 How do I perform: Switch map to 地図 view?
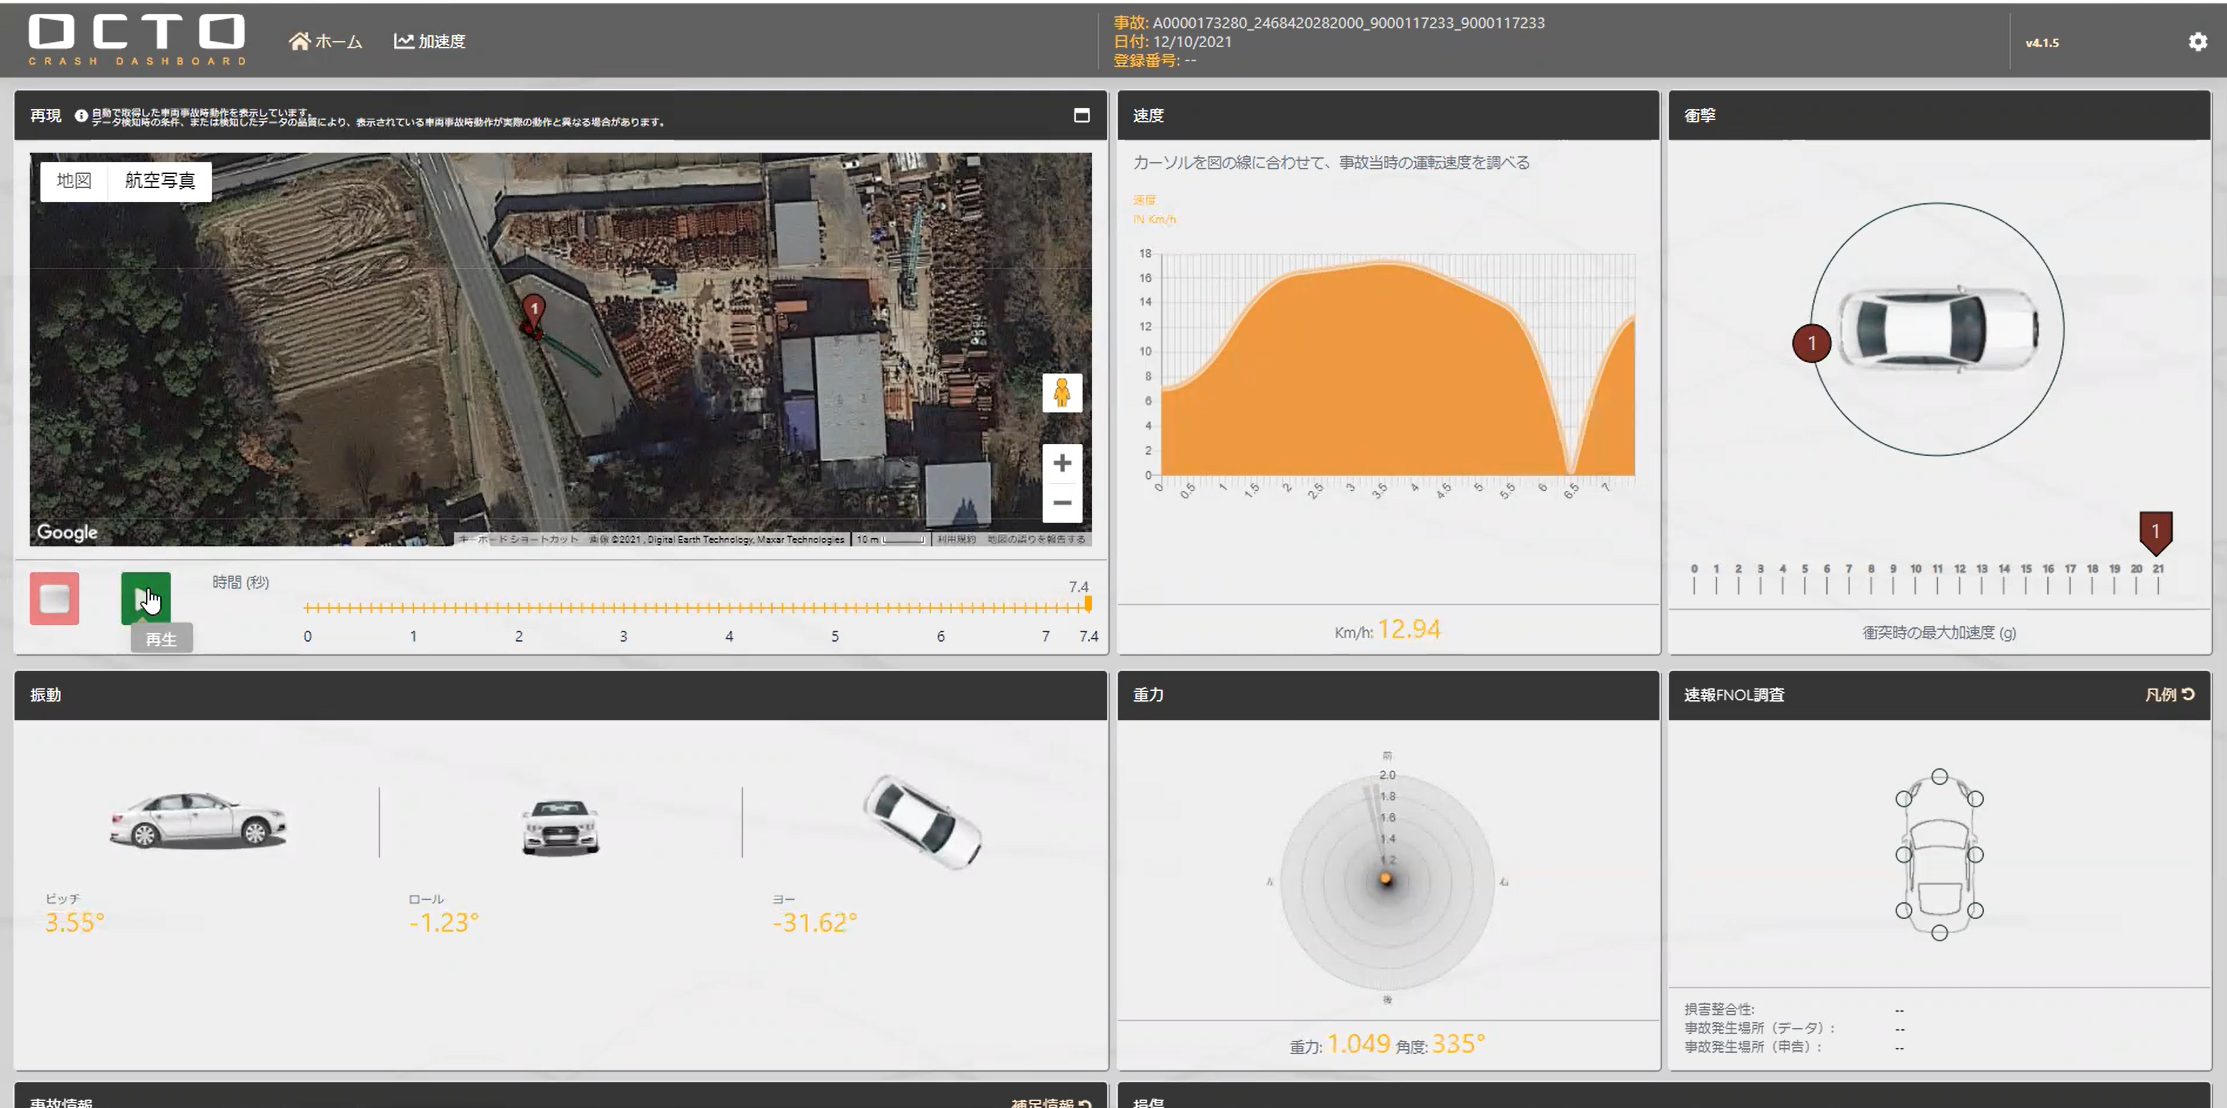(74, 181)
